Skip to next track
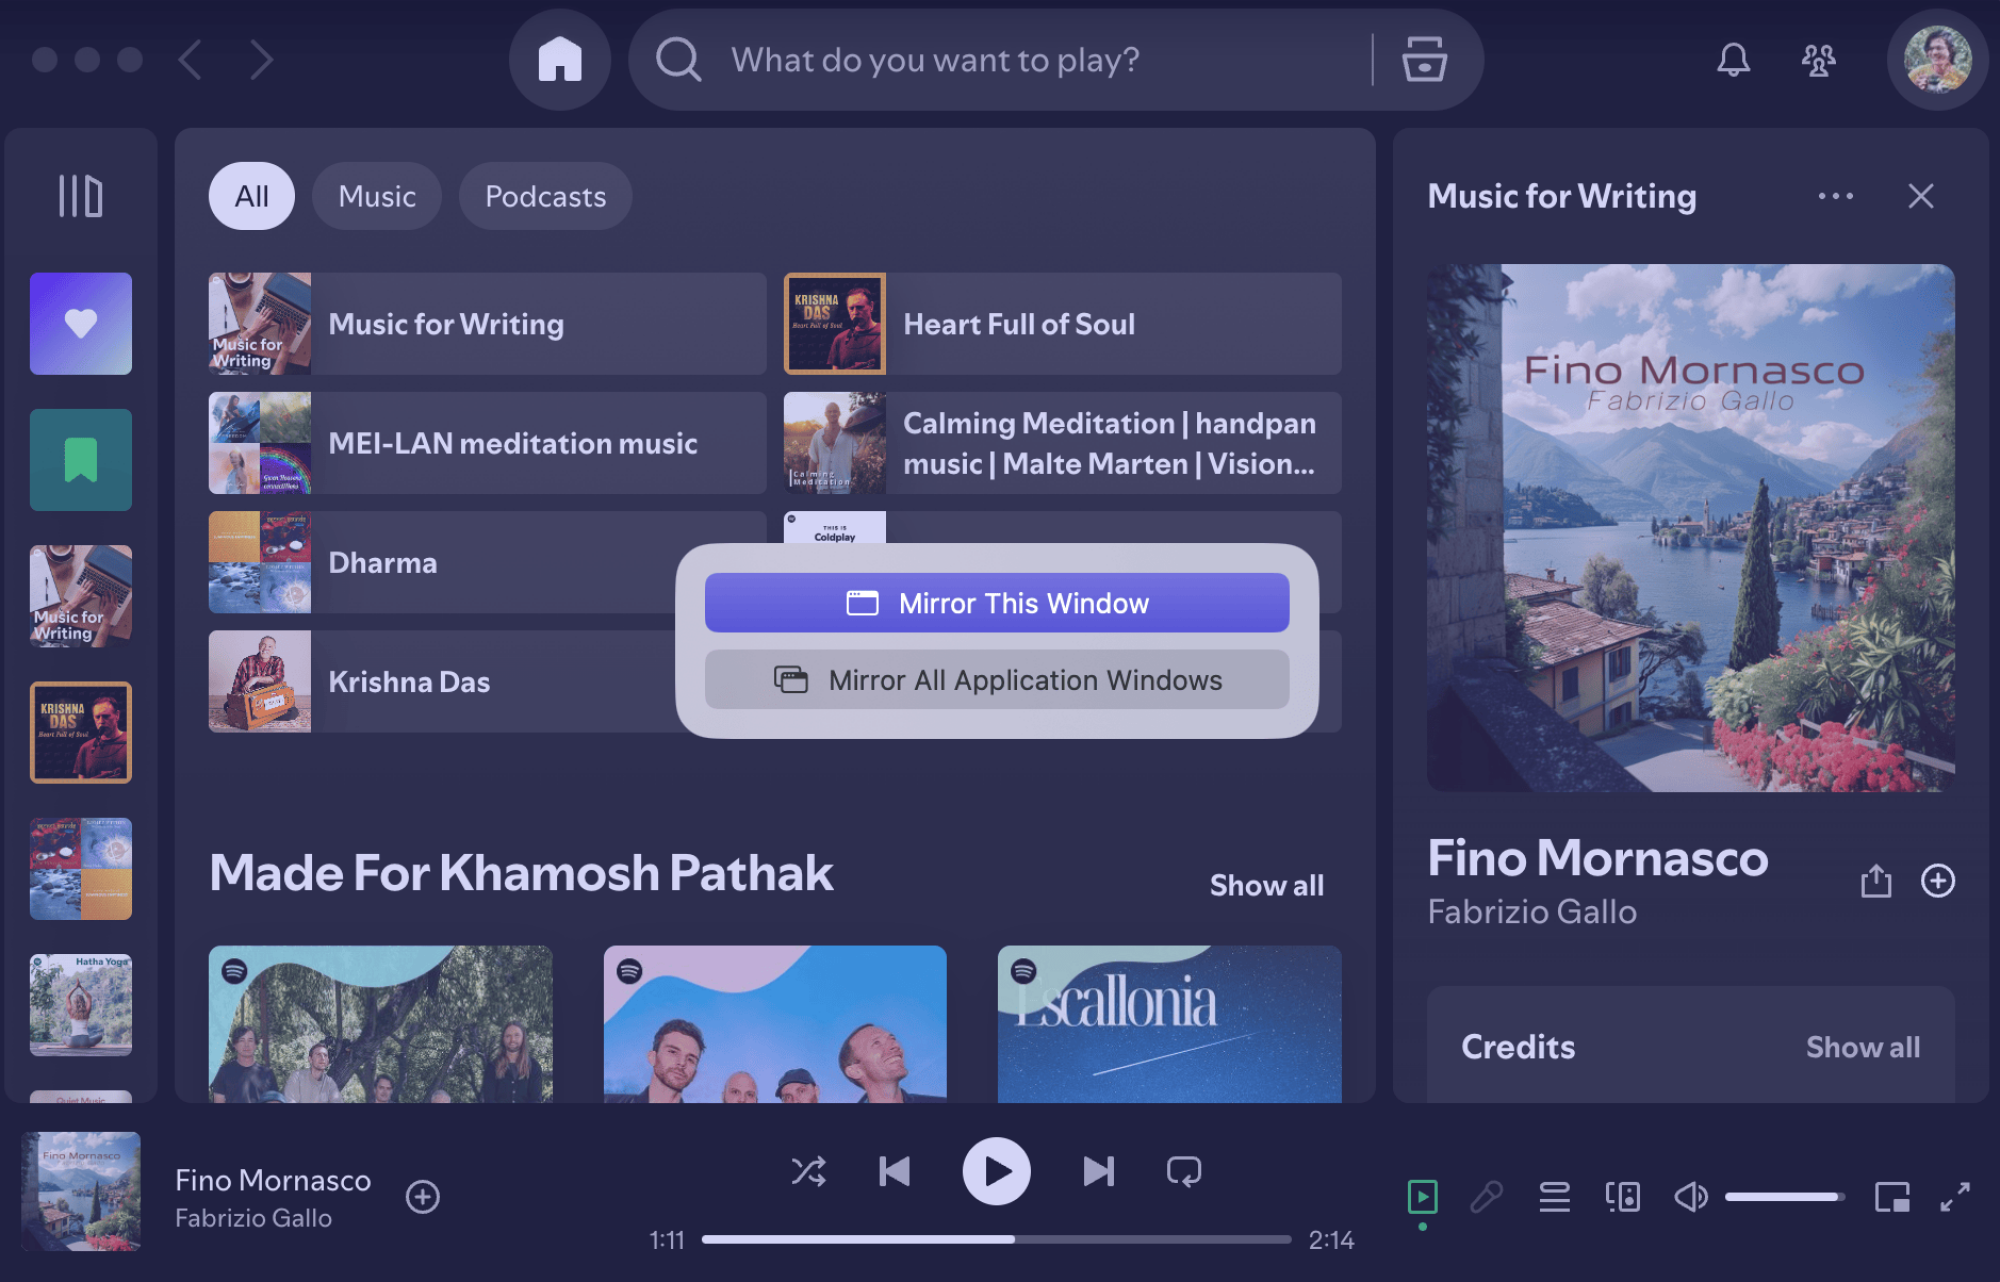The height and width of the screenshot is (1282, 2000). tap(1098, 1171)
